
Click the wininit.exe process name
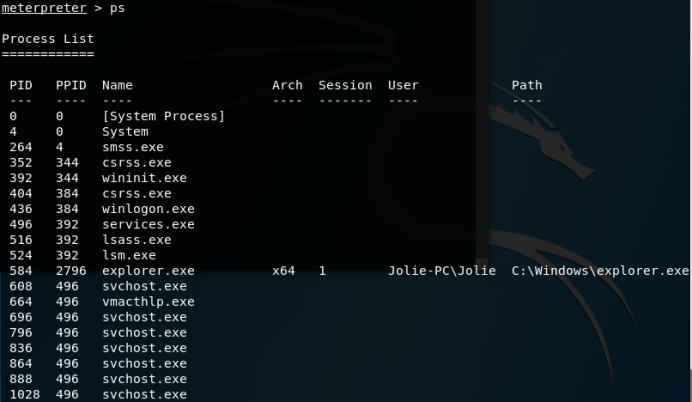(x=144, y=178)
